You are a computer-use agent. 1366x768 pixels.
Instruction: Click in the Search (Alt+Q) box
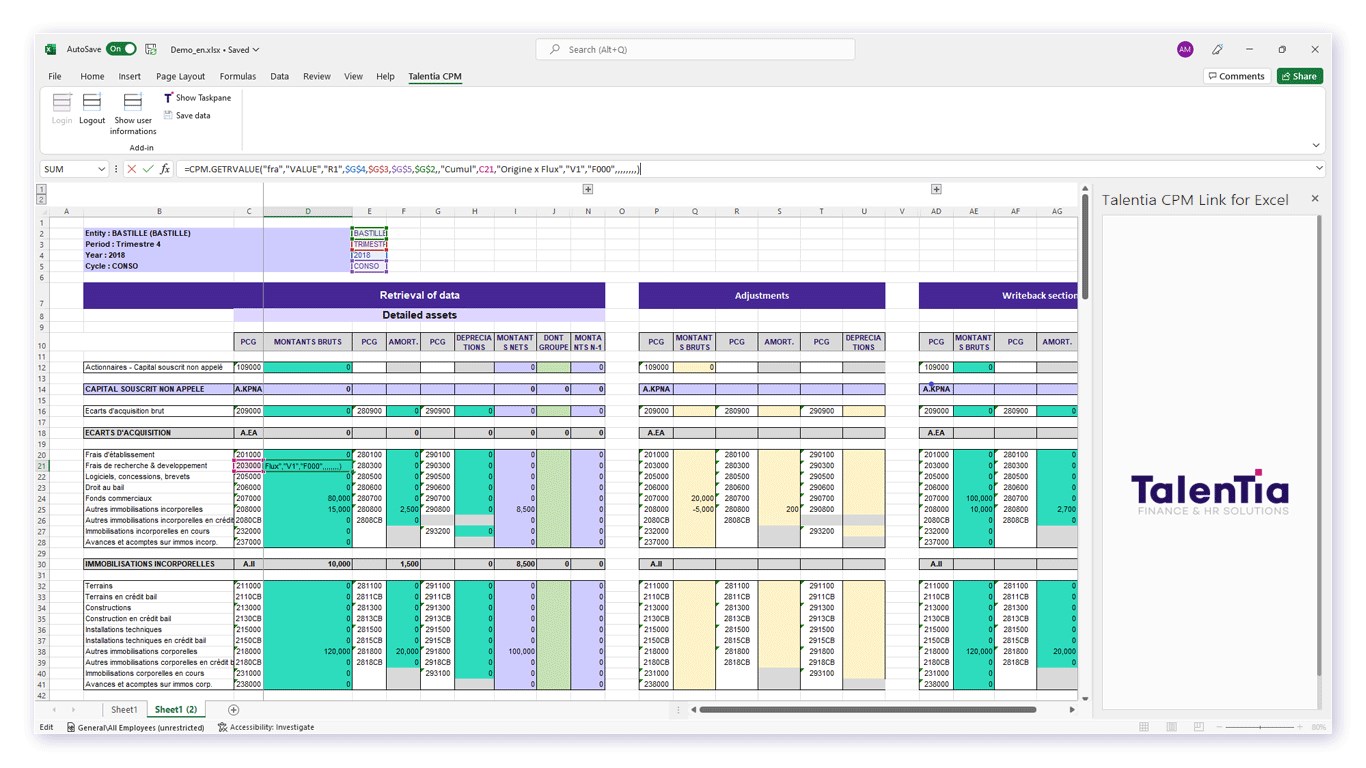tap(695, 49)
